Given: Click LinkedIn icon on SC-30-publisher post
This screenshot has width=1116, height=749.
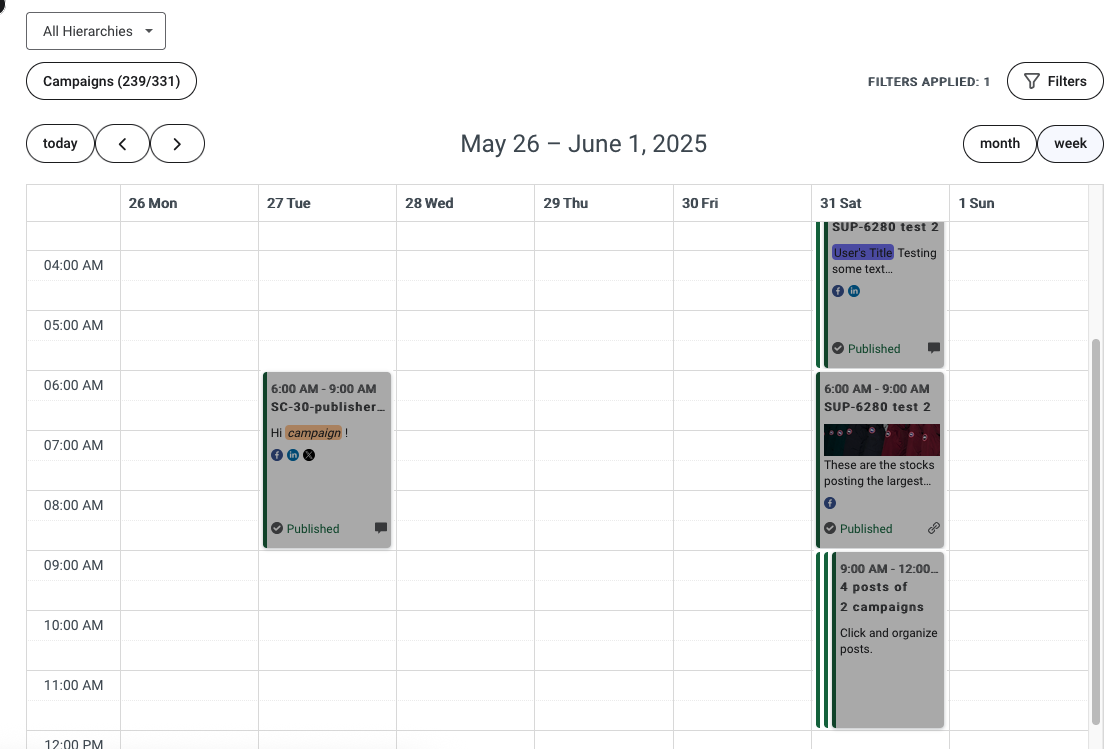Looking at the screenshot, I should (293, 455).
